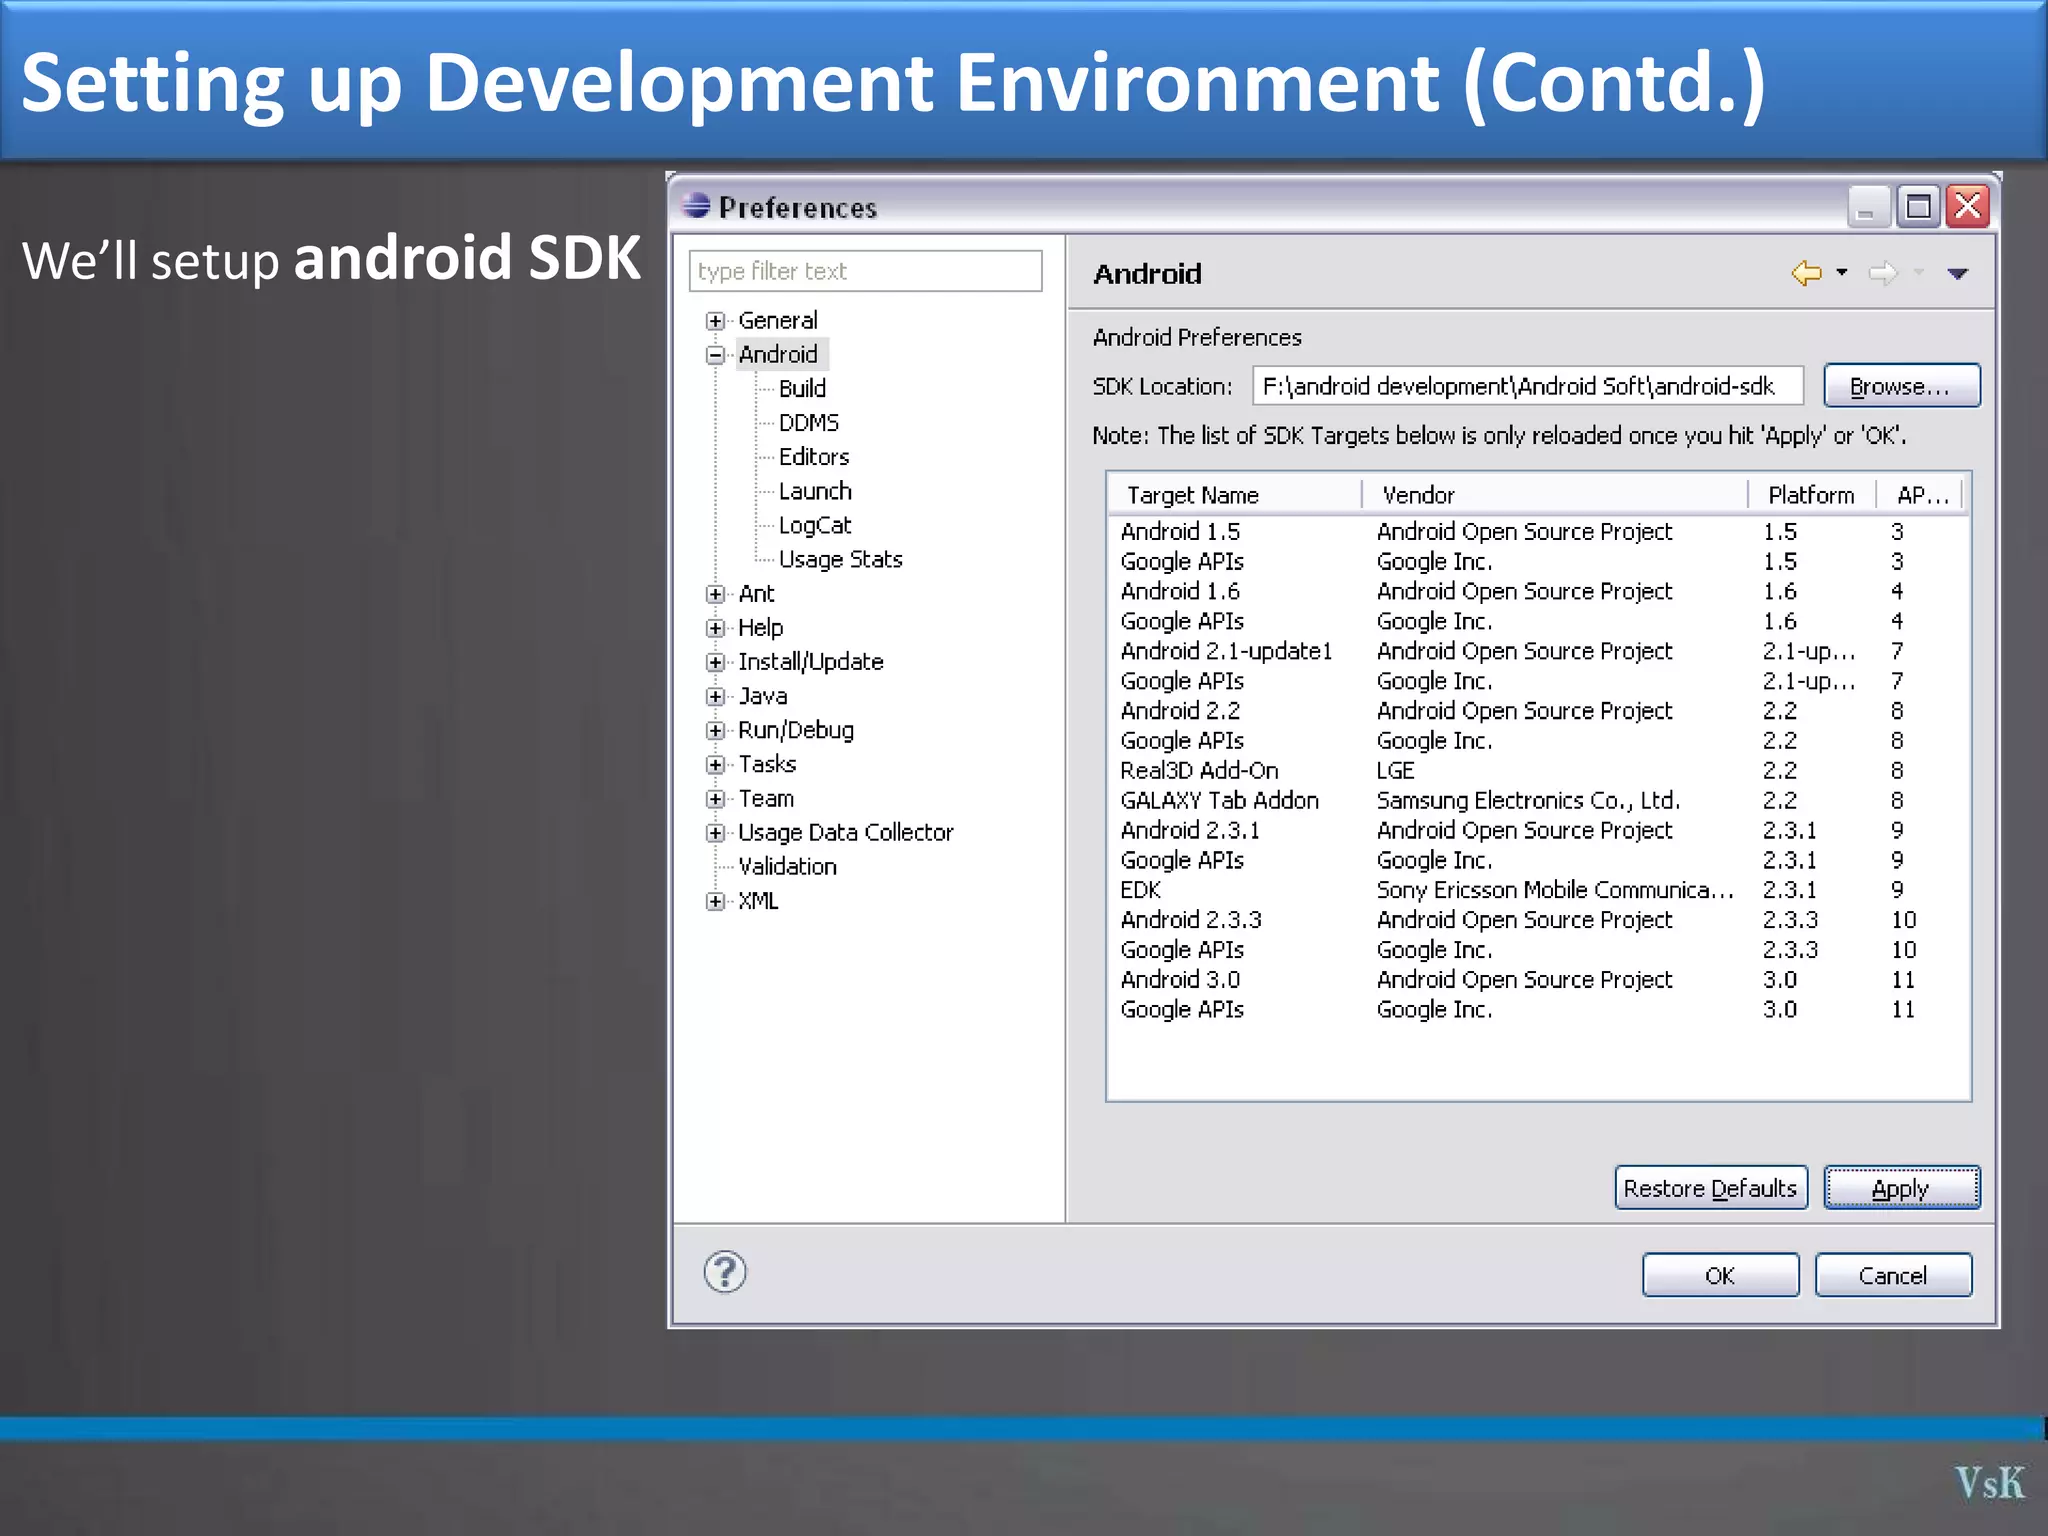
Task: Open the view menu triangle in Android header
Action: [1958, 273]
